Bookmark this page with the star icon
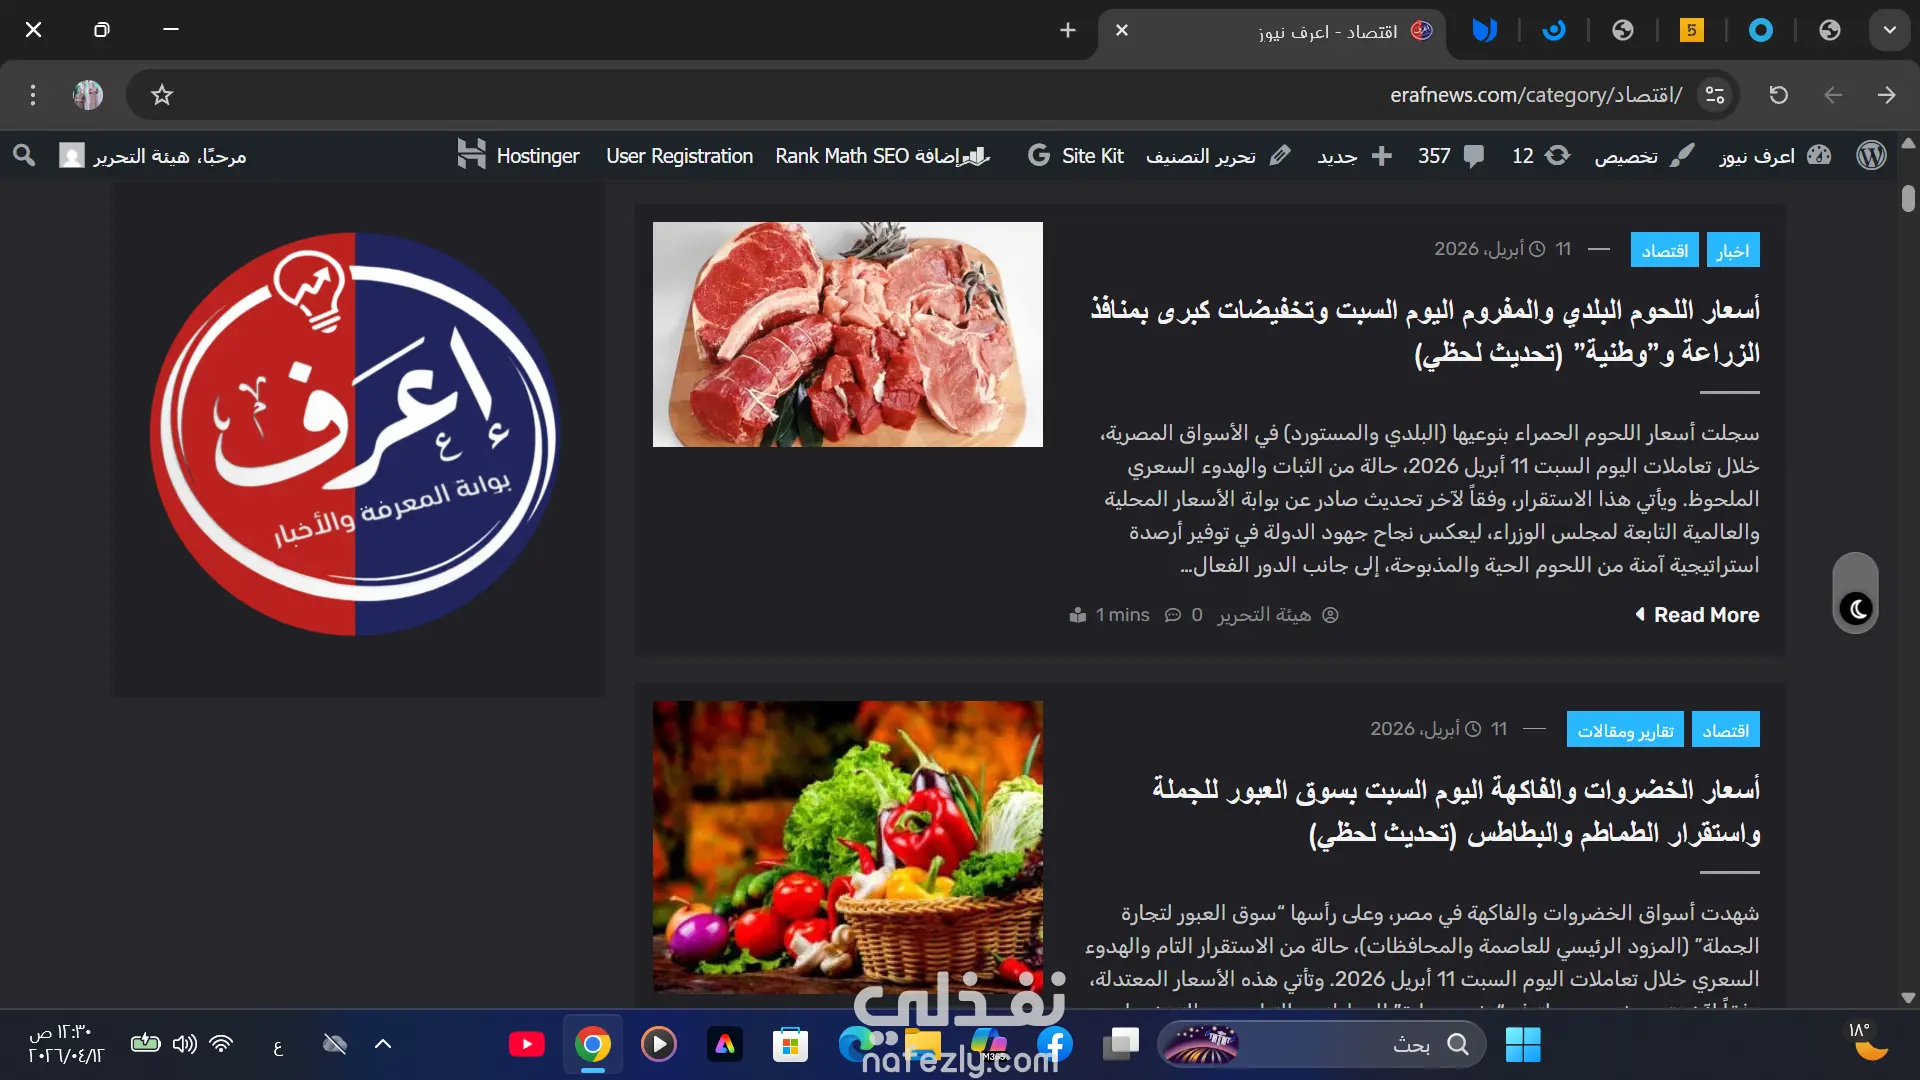The image size is (1920, 1080). point(162,95)
